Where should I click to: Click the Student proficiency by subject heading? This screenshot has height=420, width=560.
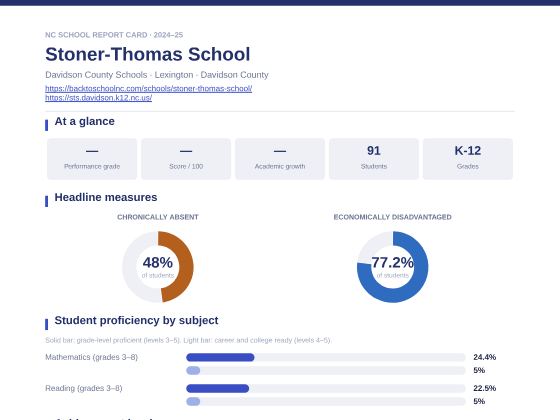tap(136, 320)
